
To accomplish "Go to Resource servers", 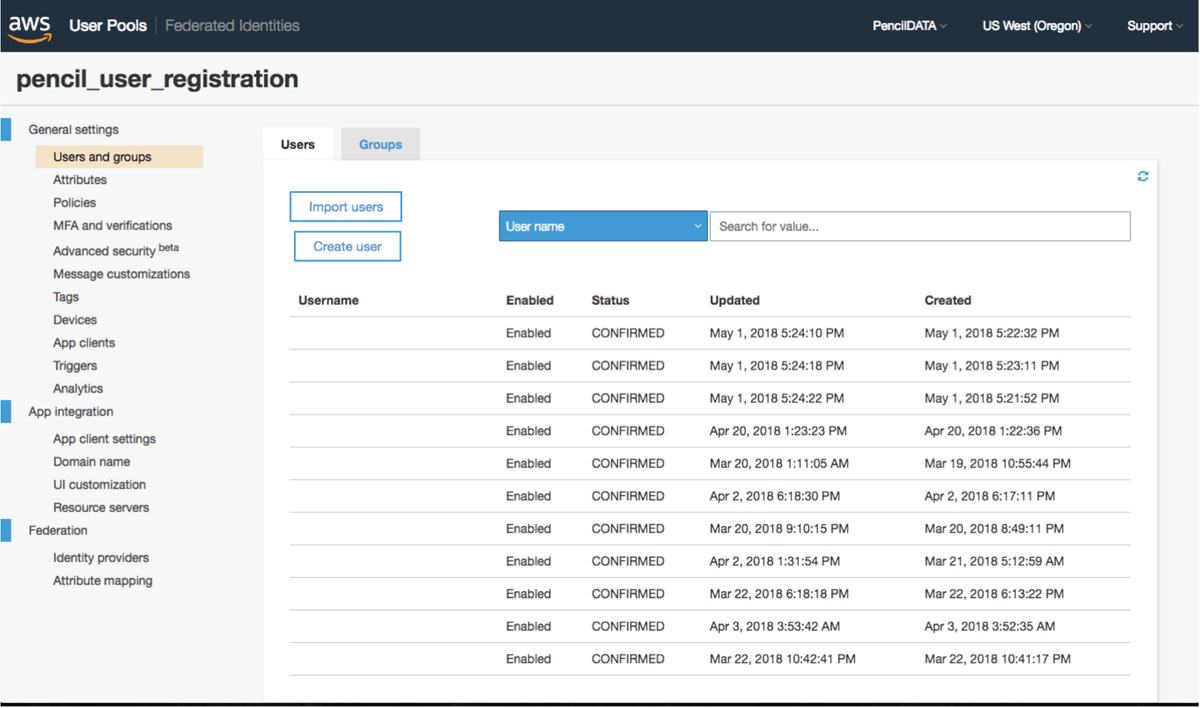I will tap(101, 508).
